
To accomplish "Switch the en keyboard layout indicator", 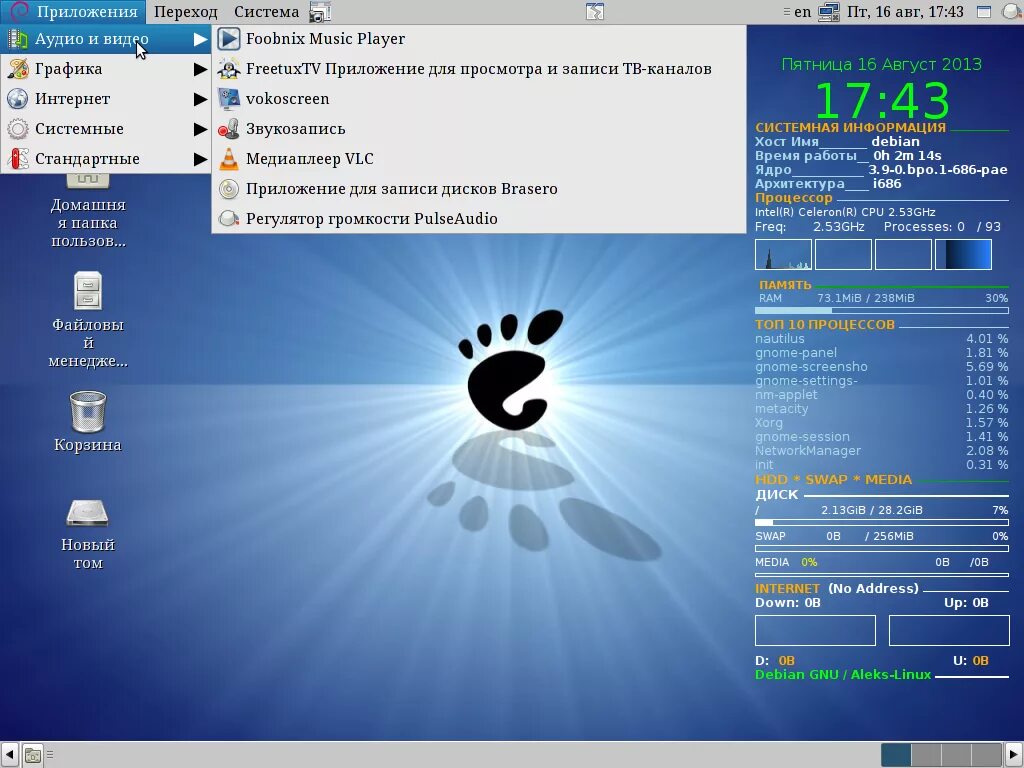I will (x=803, y=12).
